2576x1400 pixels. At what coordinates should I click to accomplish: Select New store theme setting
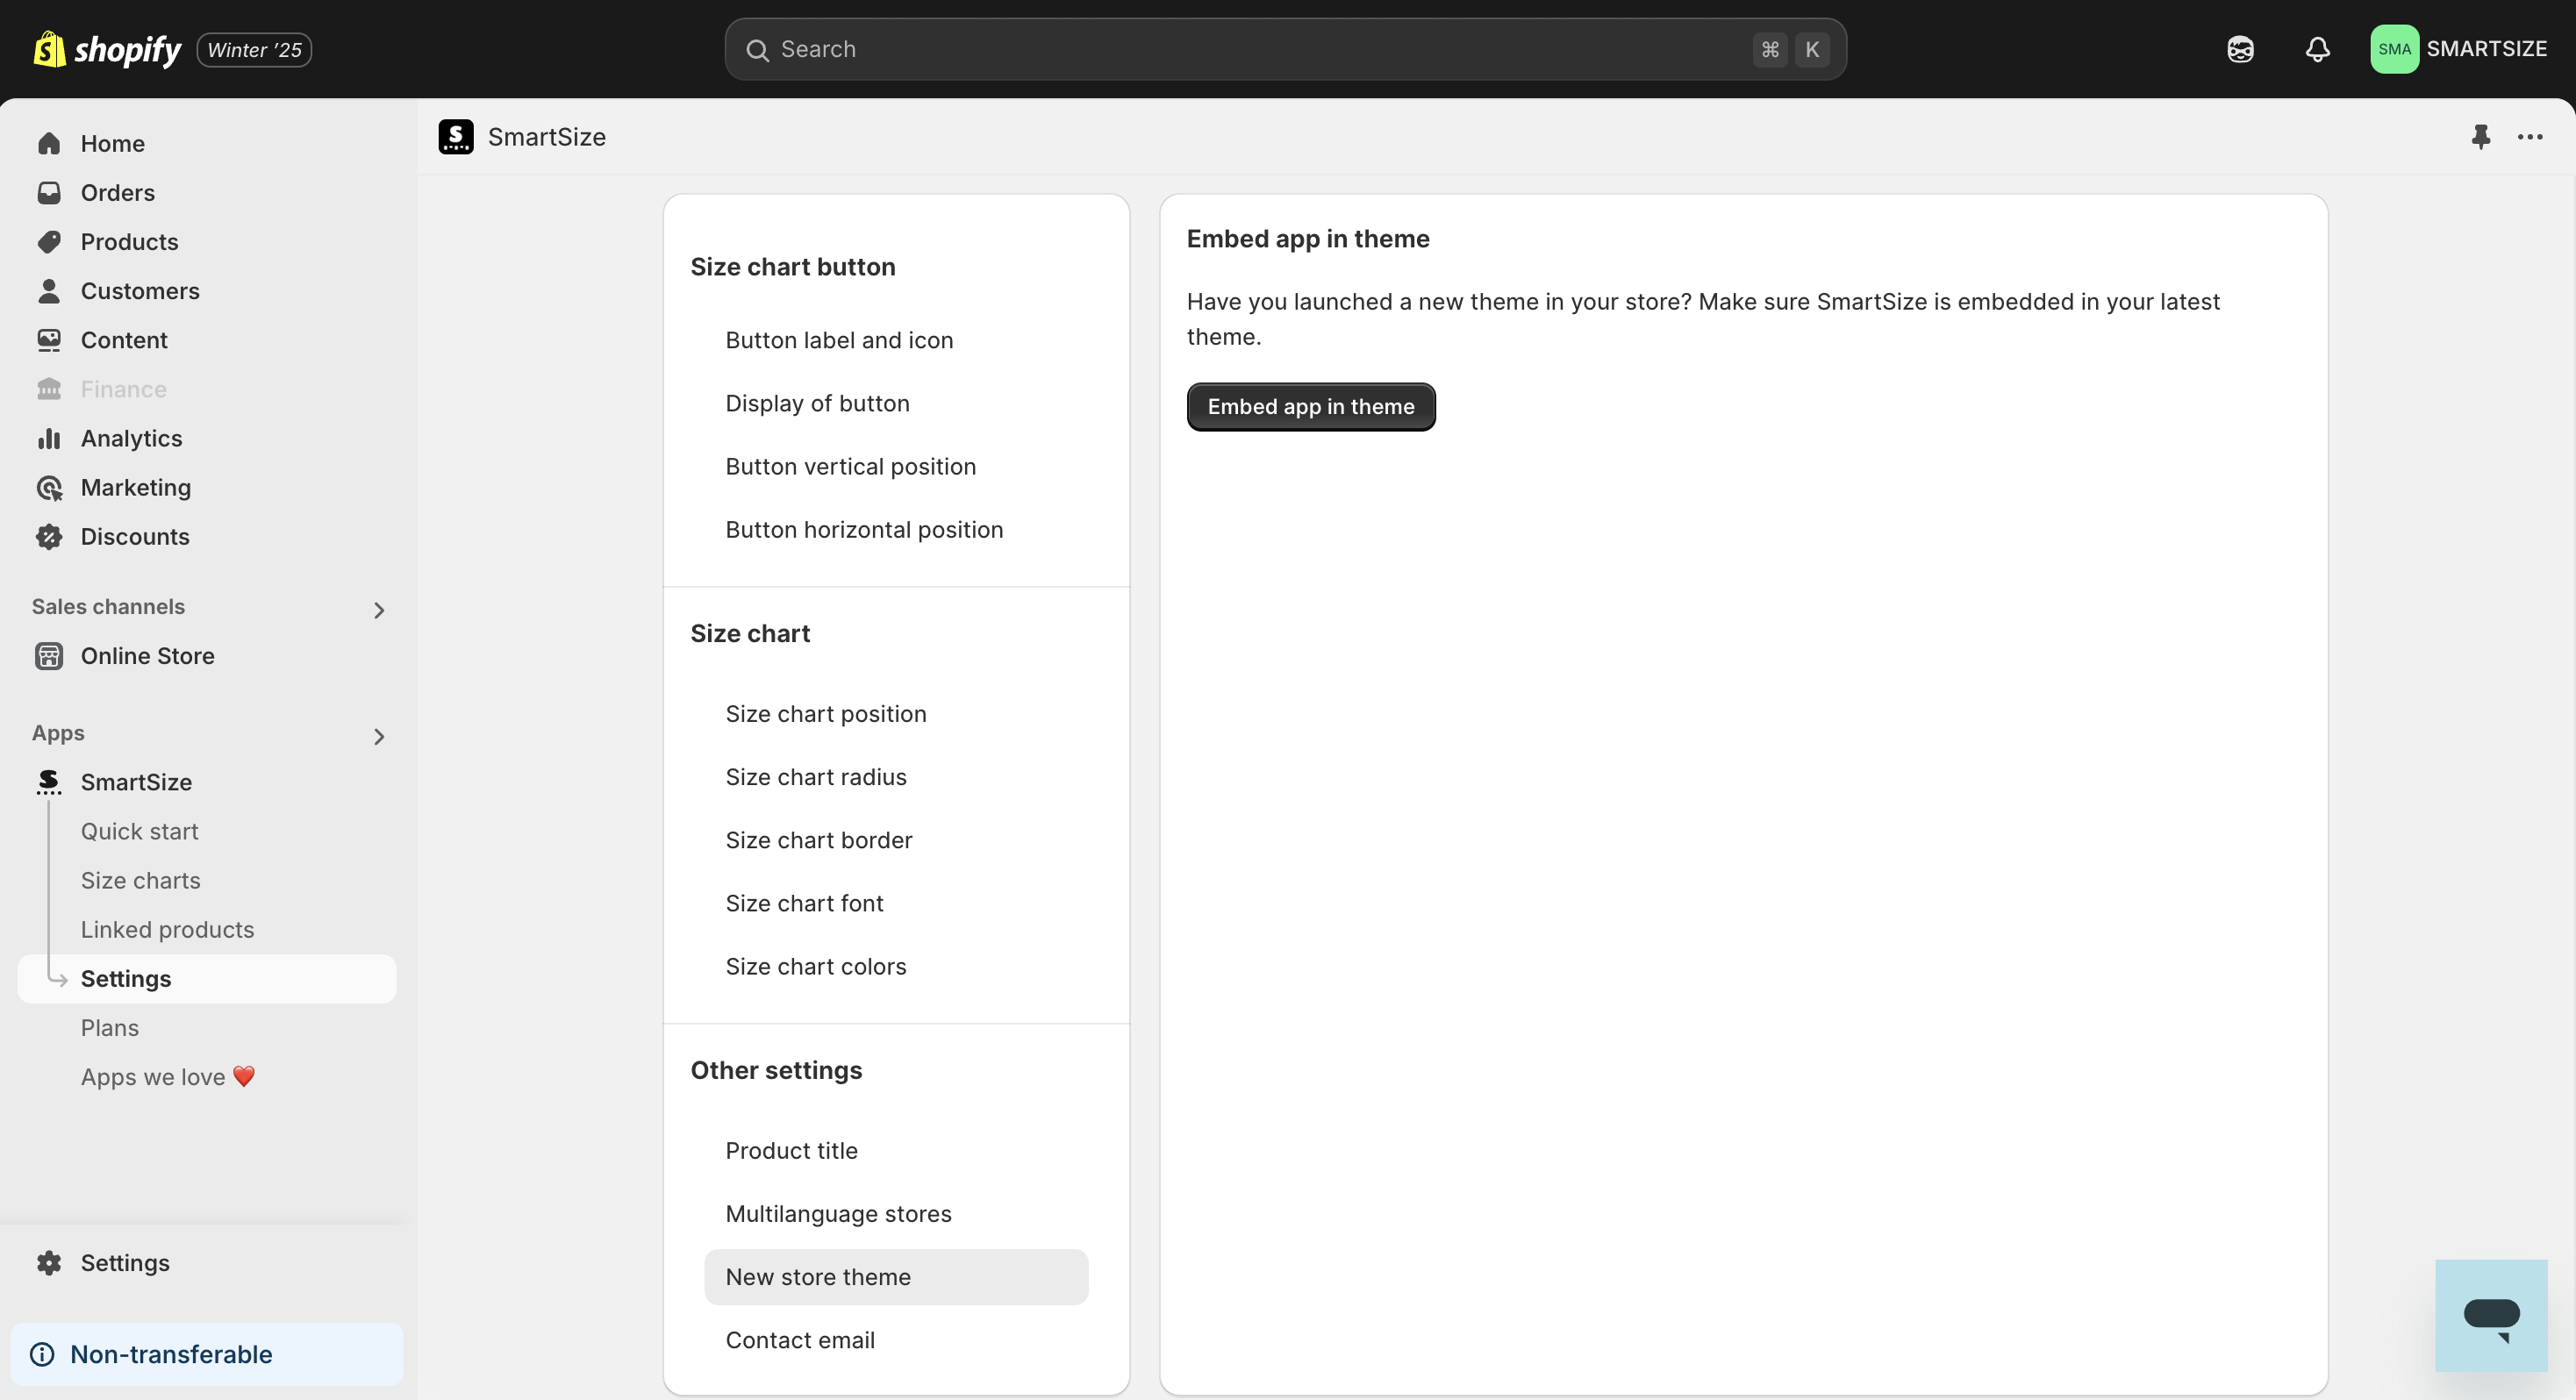[x=896, y=1277]
